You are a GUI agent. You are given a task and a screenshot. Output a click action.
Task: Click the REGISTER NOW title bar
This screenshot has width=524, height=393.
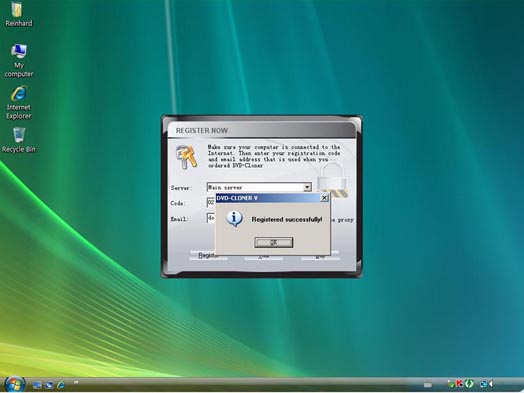pyautogui.click(x=262, y=130)
